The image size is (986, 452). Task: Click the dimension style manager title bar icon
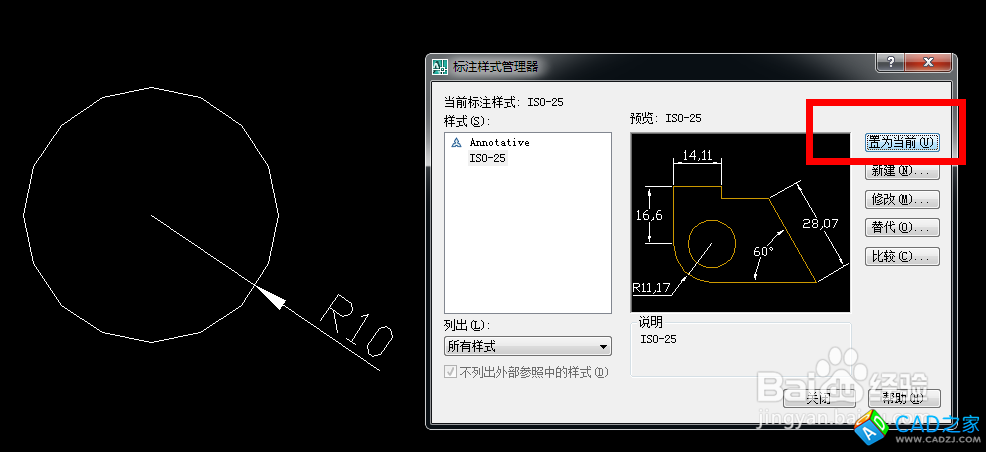(440, 67)
